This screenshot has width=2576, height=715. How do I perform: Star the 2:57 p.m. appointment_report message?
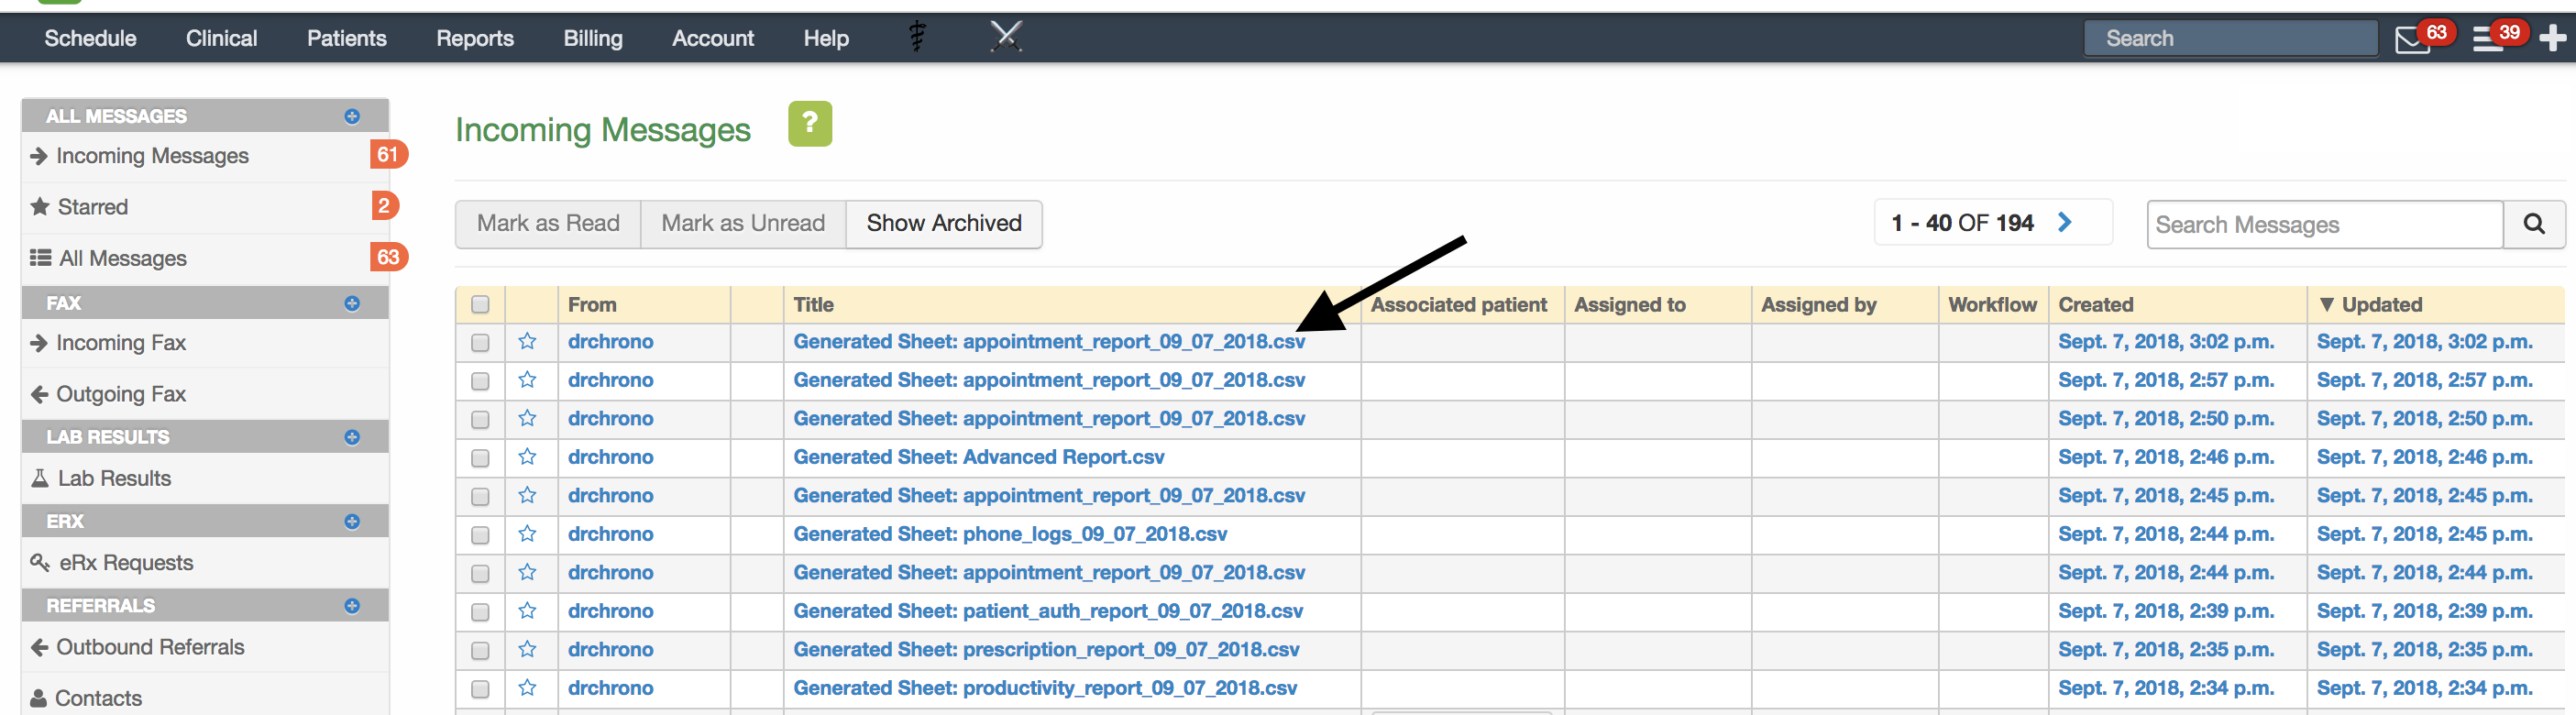coord(527,380)
